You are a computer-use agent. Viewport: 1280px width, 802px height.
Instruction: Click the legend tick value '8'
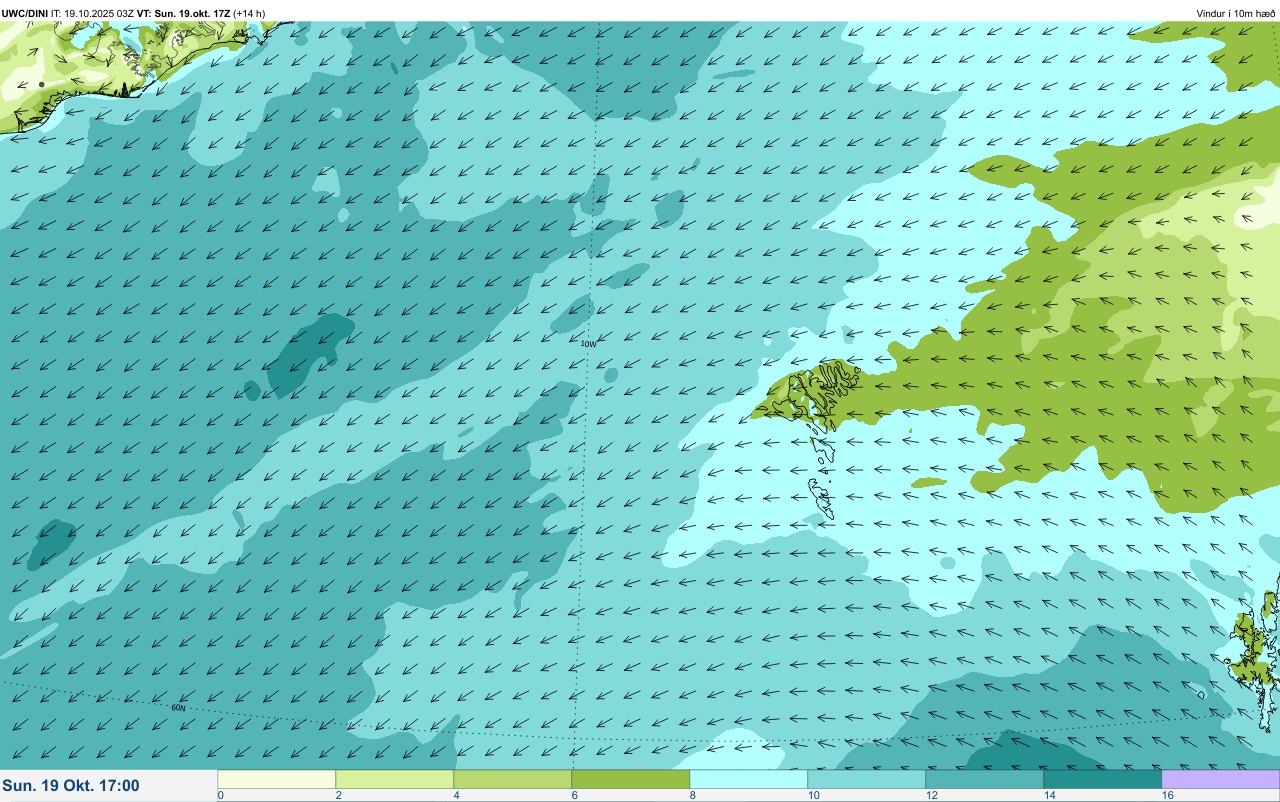click(692, 795)
